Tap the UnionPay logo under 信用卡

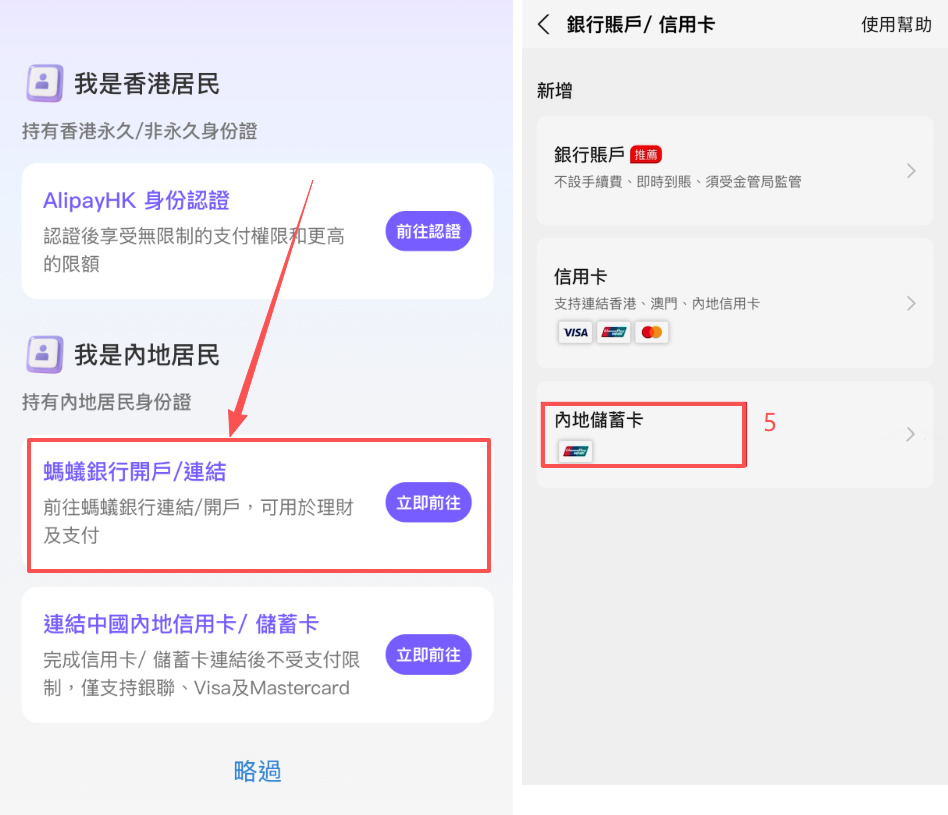coord(613,332)
